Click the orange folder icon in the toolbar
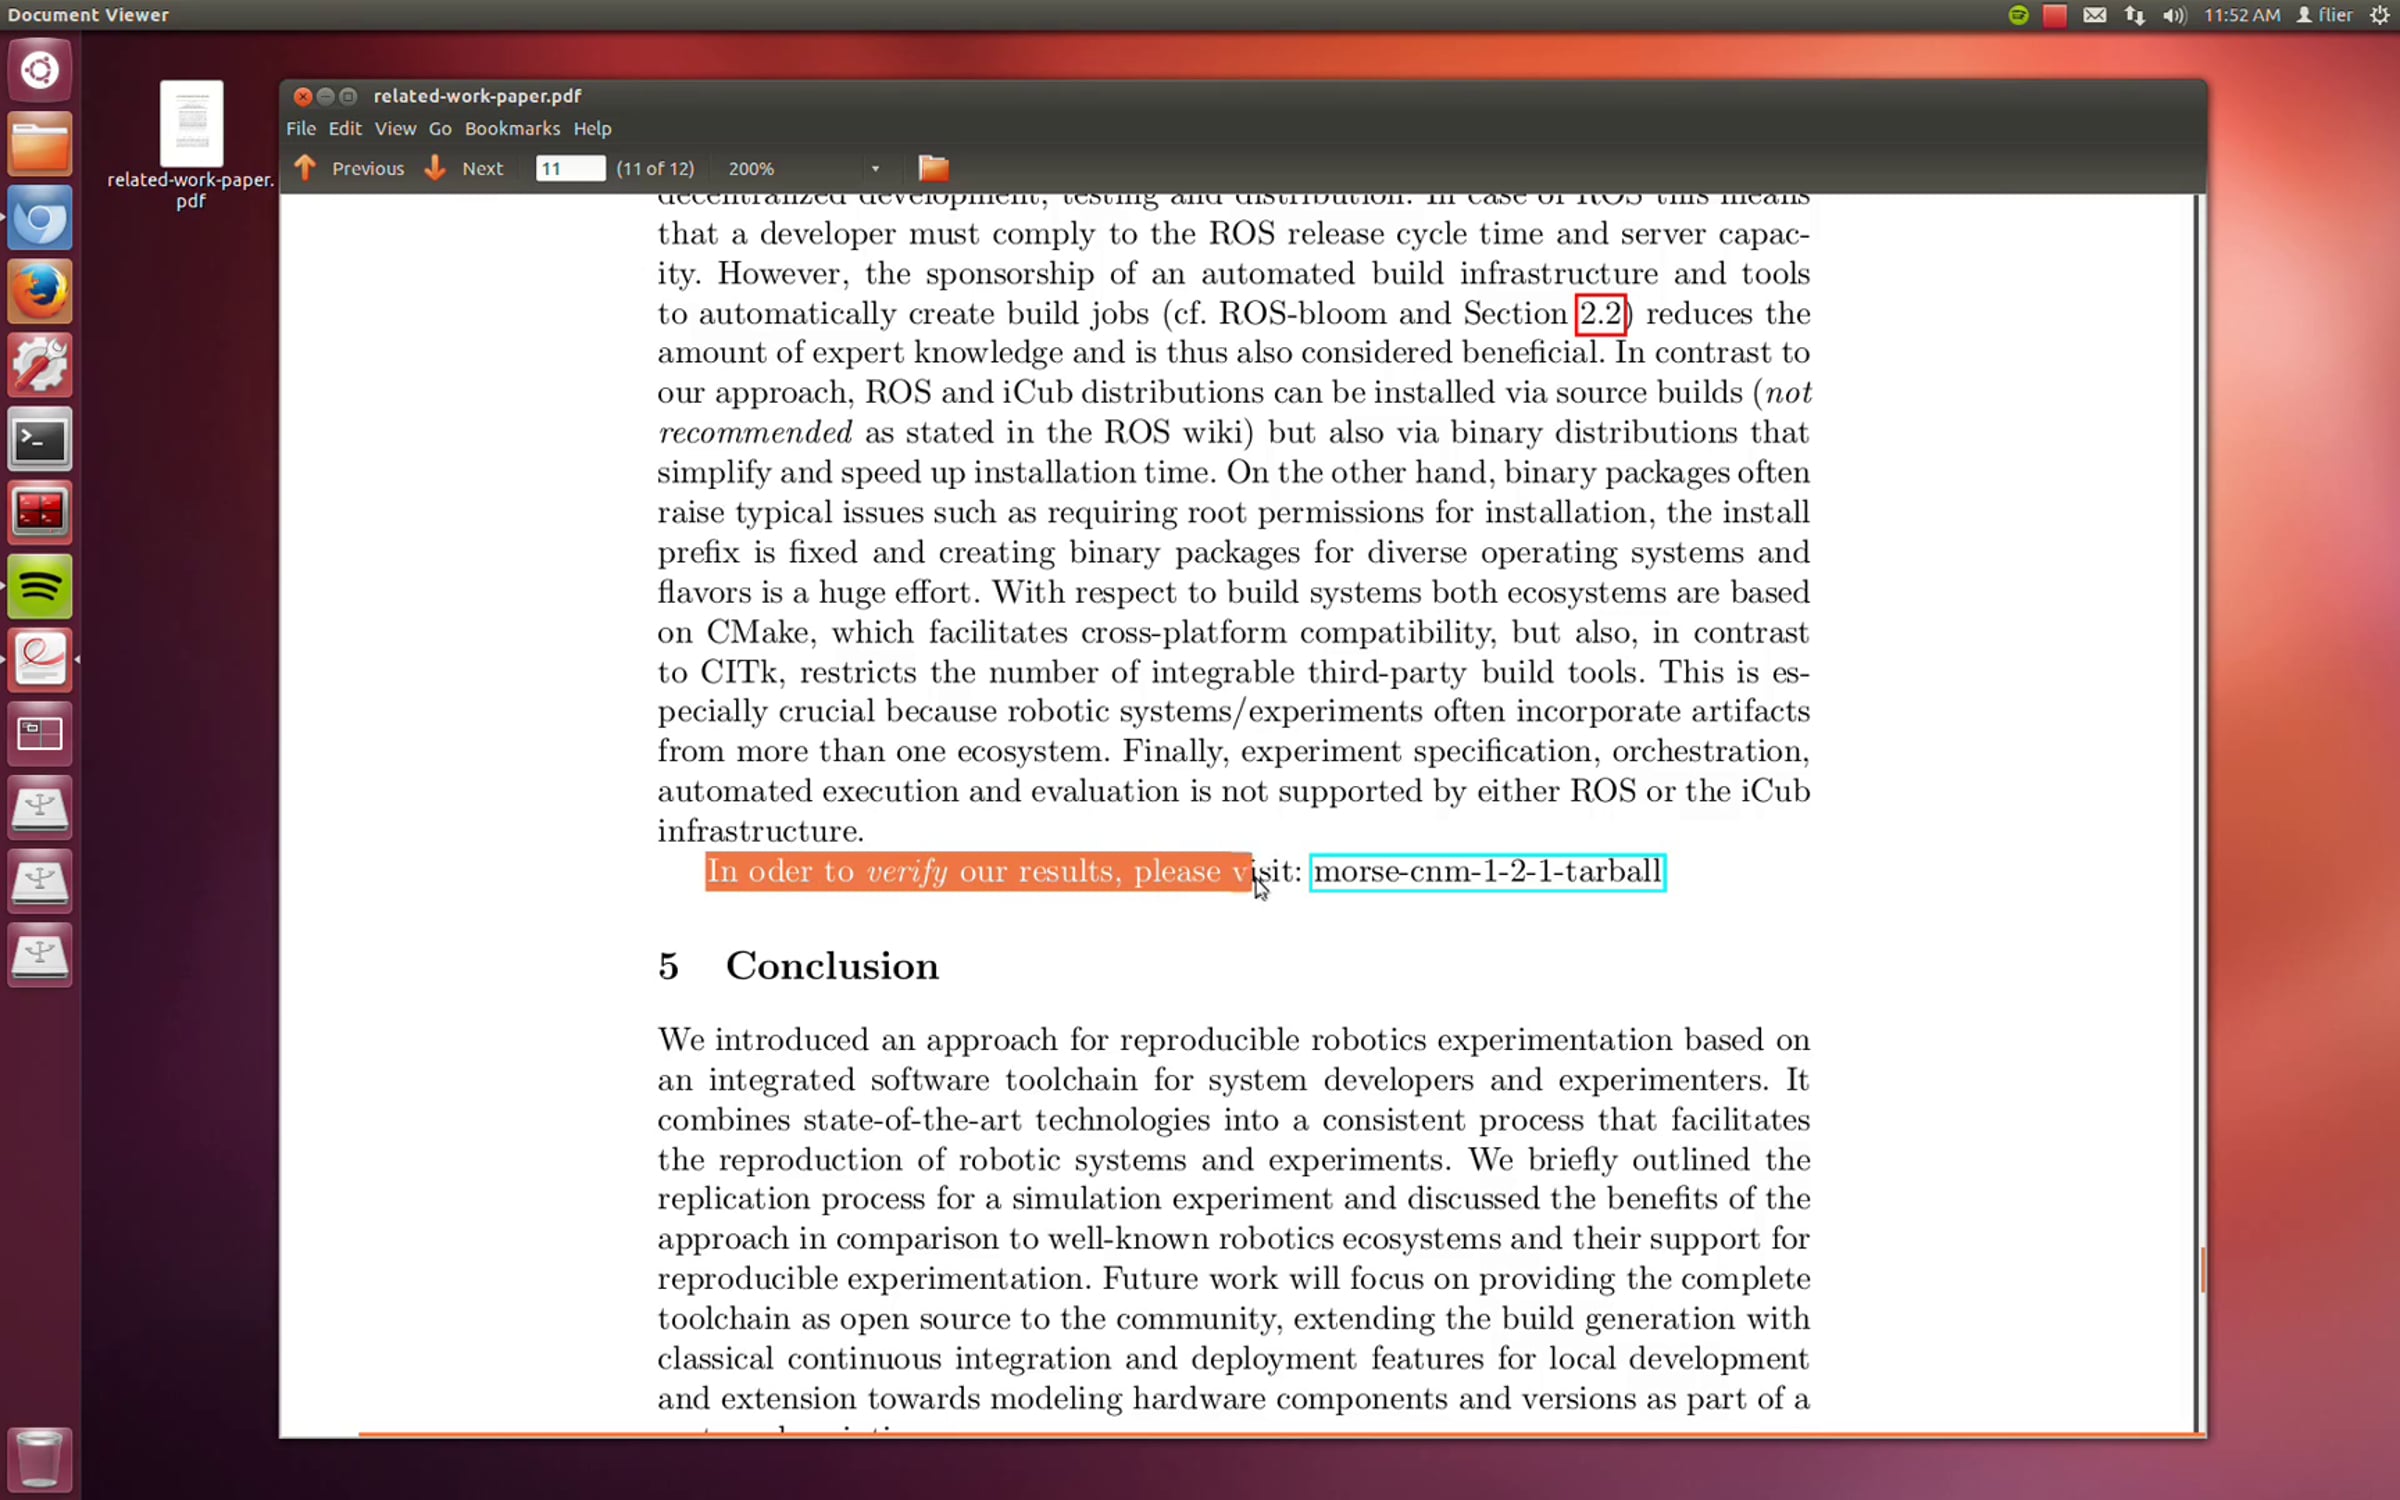The width and height of the screenshot is (2400, 1500). coord(933,168)
